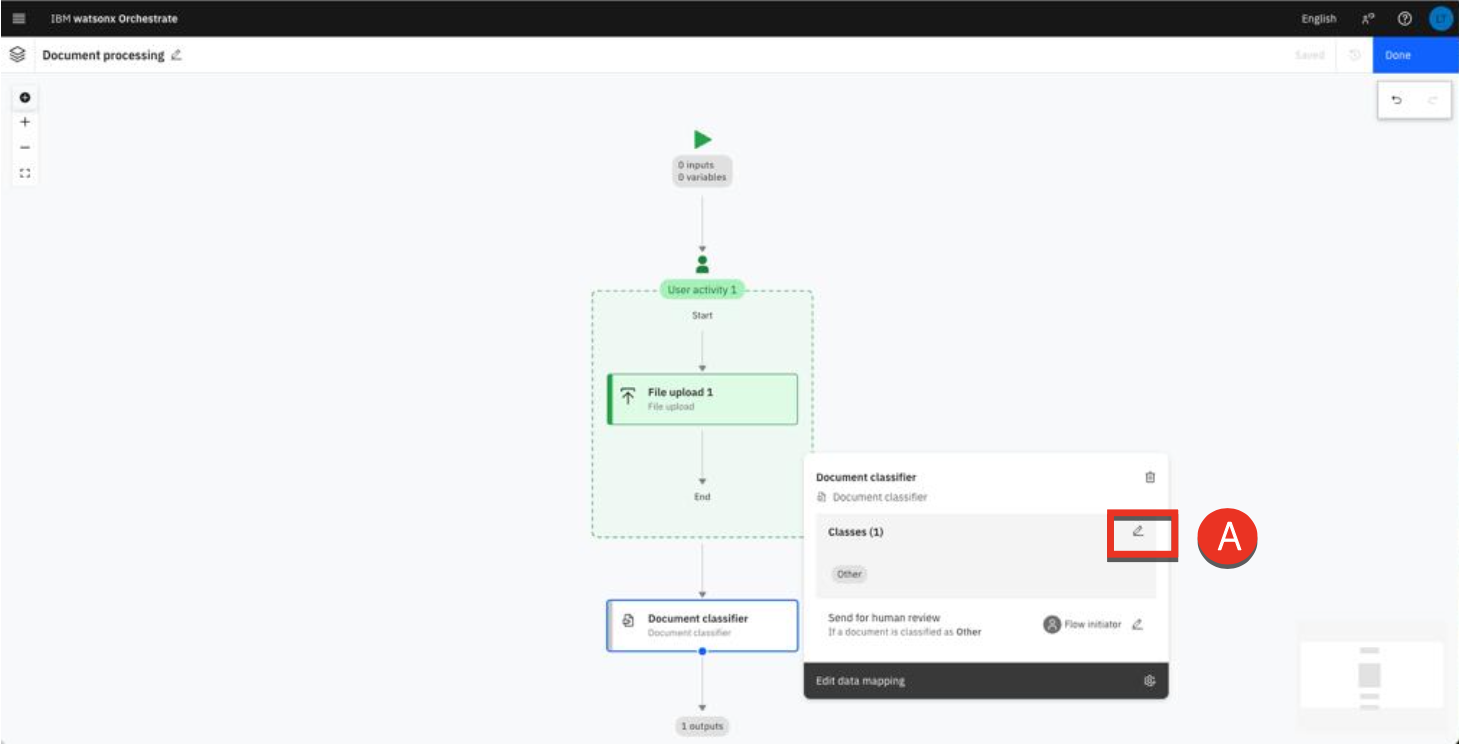This screenshot has width=1459, height=744.
Task: Delete the Document classifier node with trash icon
Action: coord(1149,478)
